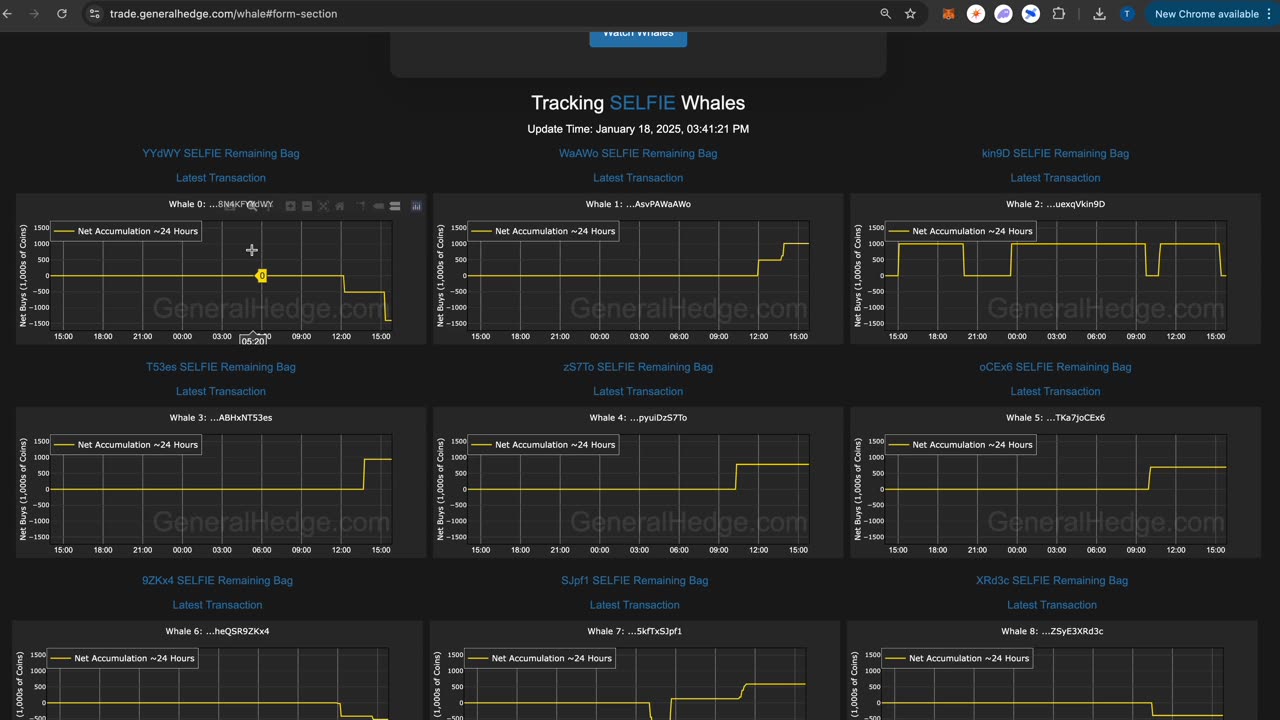Click the Whale 0 chart reset-axes home icon

tap(340, 206)
